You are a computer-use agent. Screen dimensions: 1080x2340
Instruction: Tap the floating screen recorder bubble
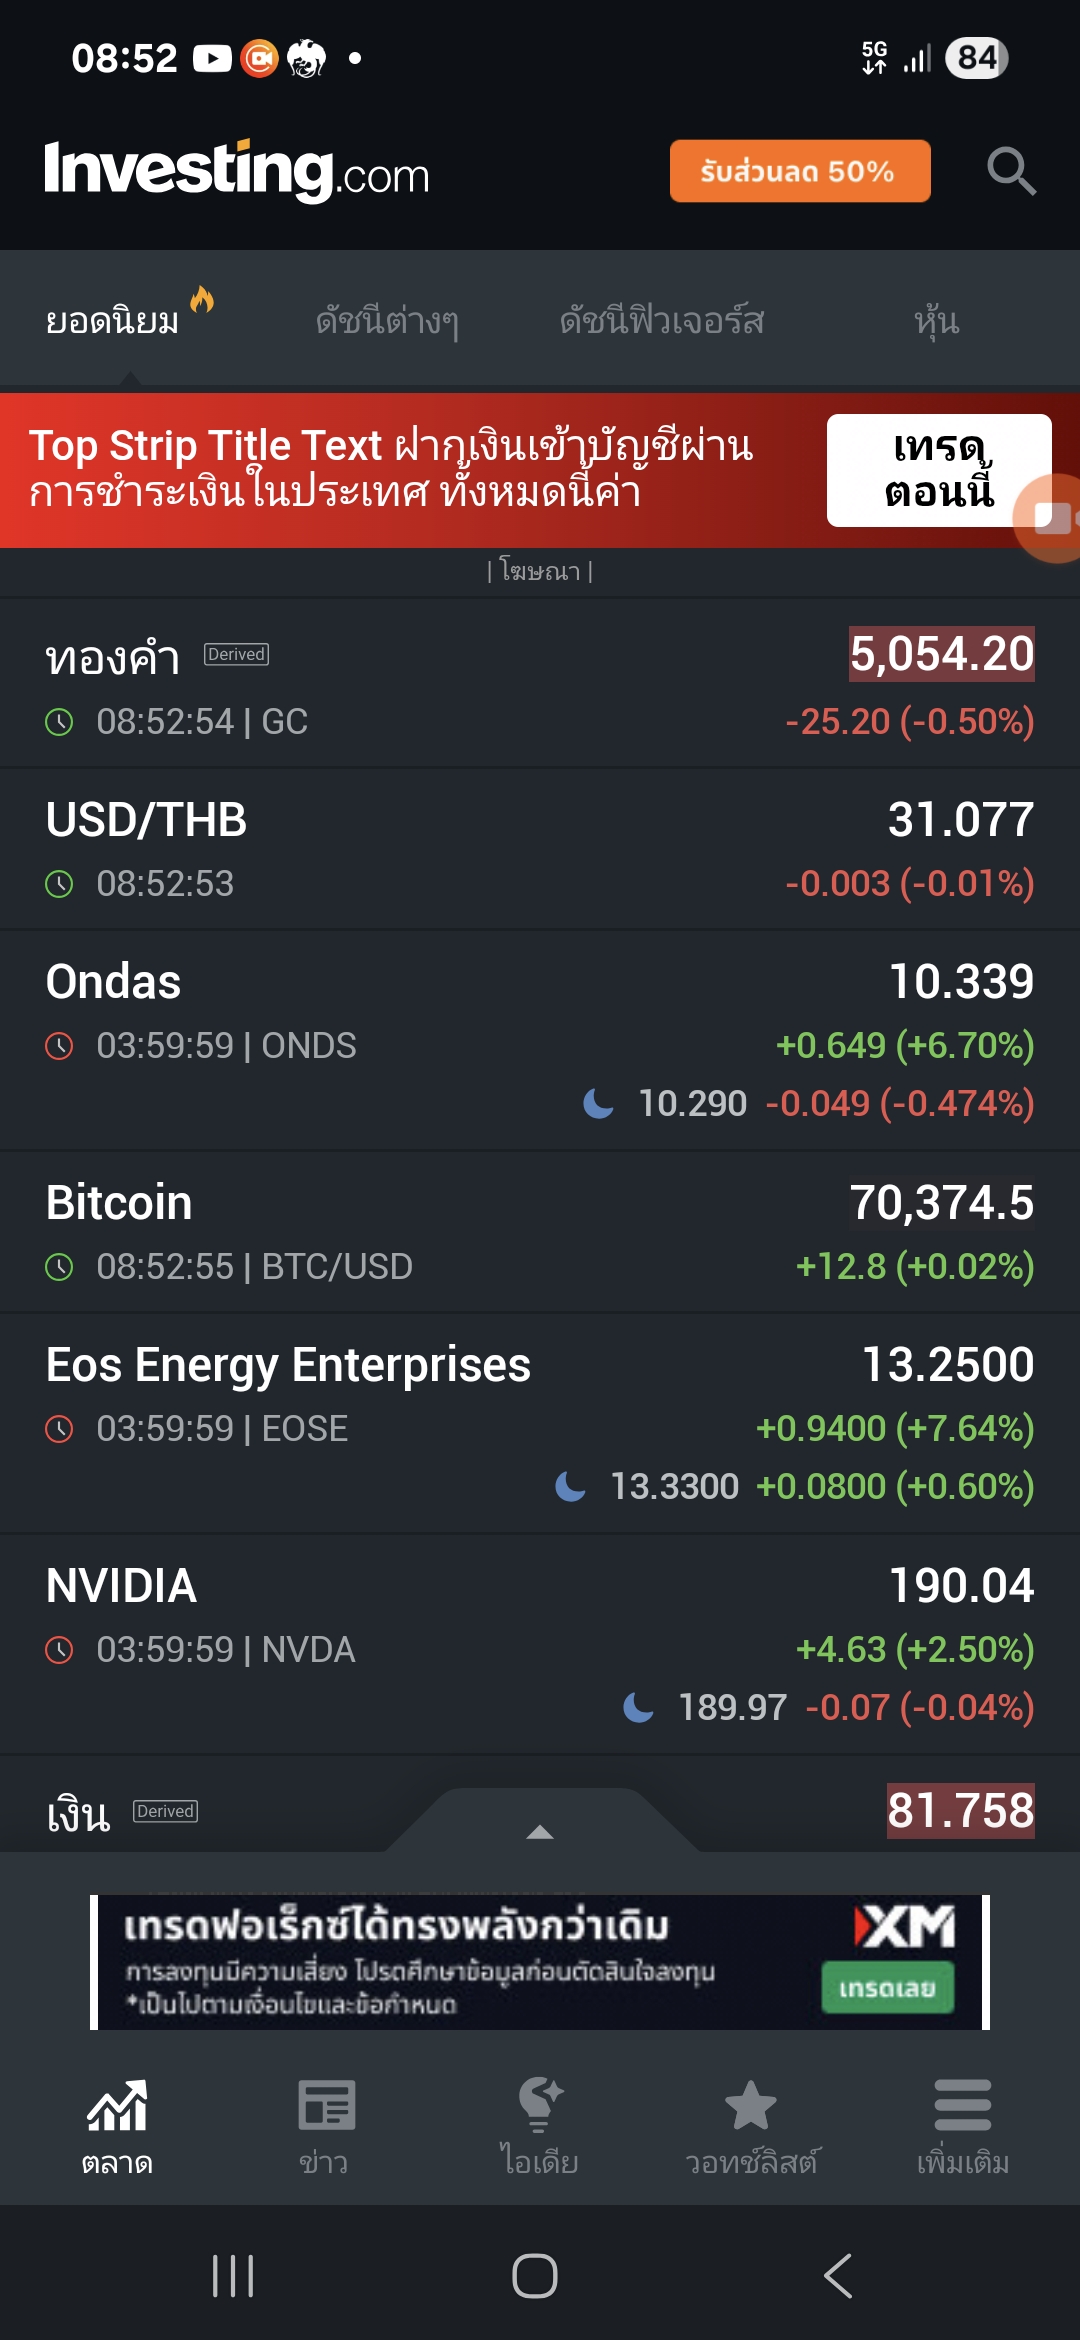coord(1051,517)
